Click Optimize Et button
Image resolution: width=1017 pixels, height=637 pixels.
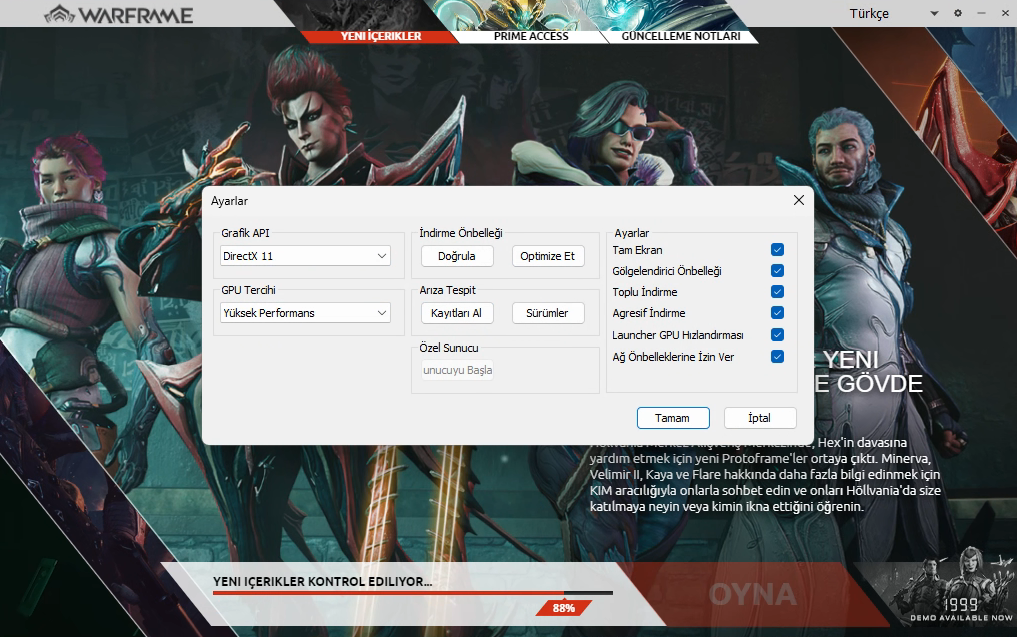click(547, 256)
